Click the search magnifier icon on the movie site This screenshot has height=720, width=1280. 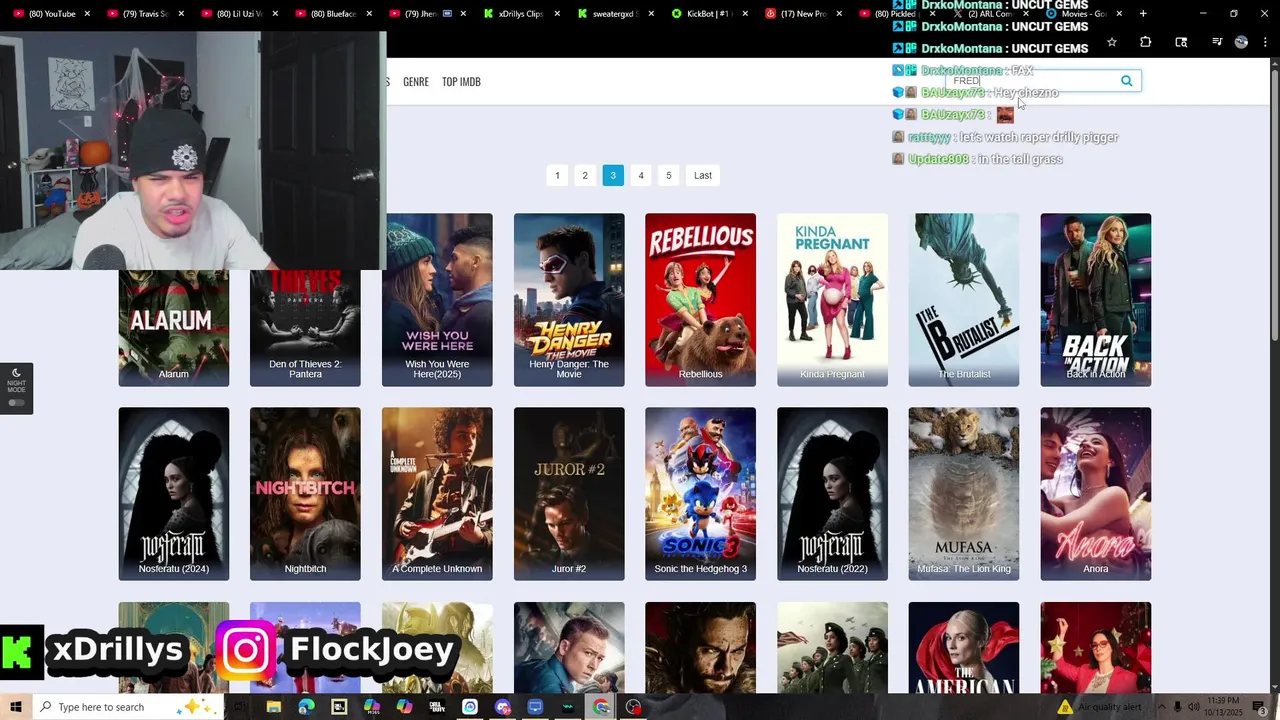pos(1127,81)
